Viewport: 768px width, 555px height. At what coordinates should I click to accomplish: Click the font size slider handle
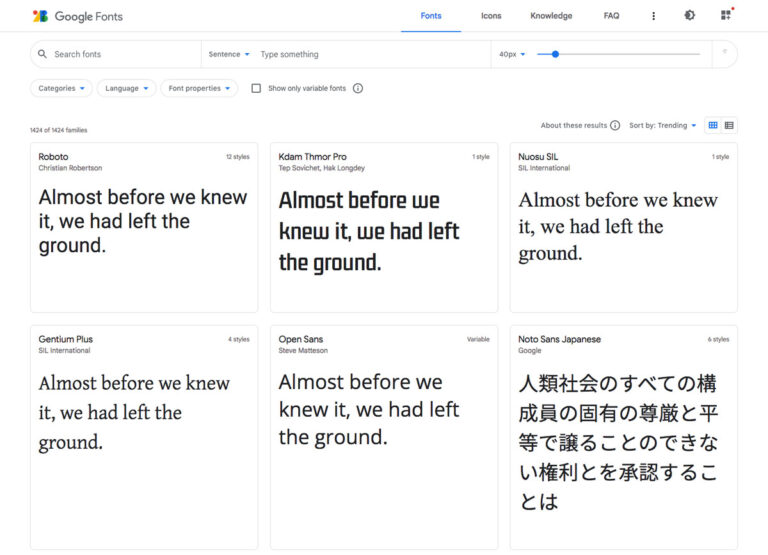tap(555, 54)
